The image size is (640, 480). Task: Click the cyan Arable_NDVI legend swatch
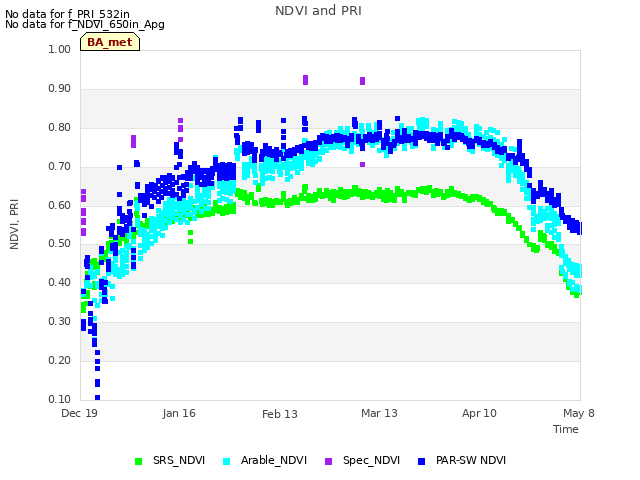coord(227,461)
